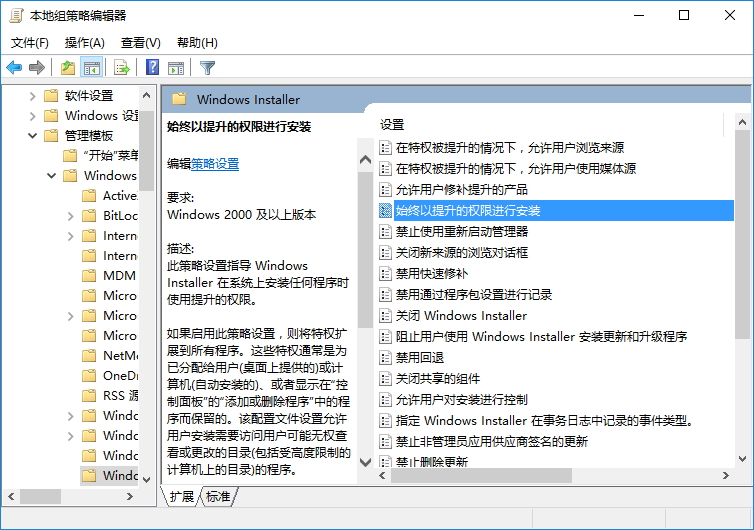Open the Help question mark icon
Viewport: 754px width, 530px height.
coord(152,67)
